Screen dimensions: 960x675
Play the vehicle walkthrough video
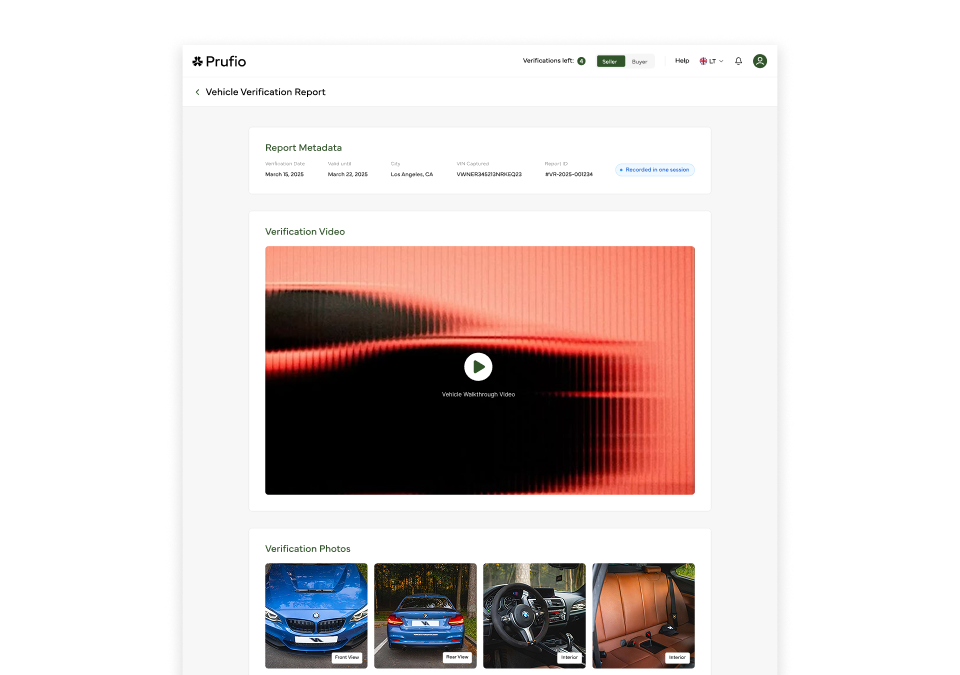478,367
